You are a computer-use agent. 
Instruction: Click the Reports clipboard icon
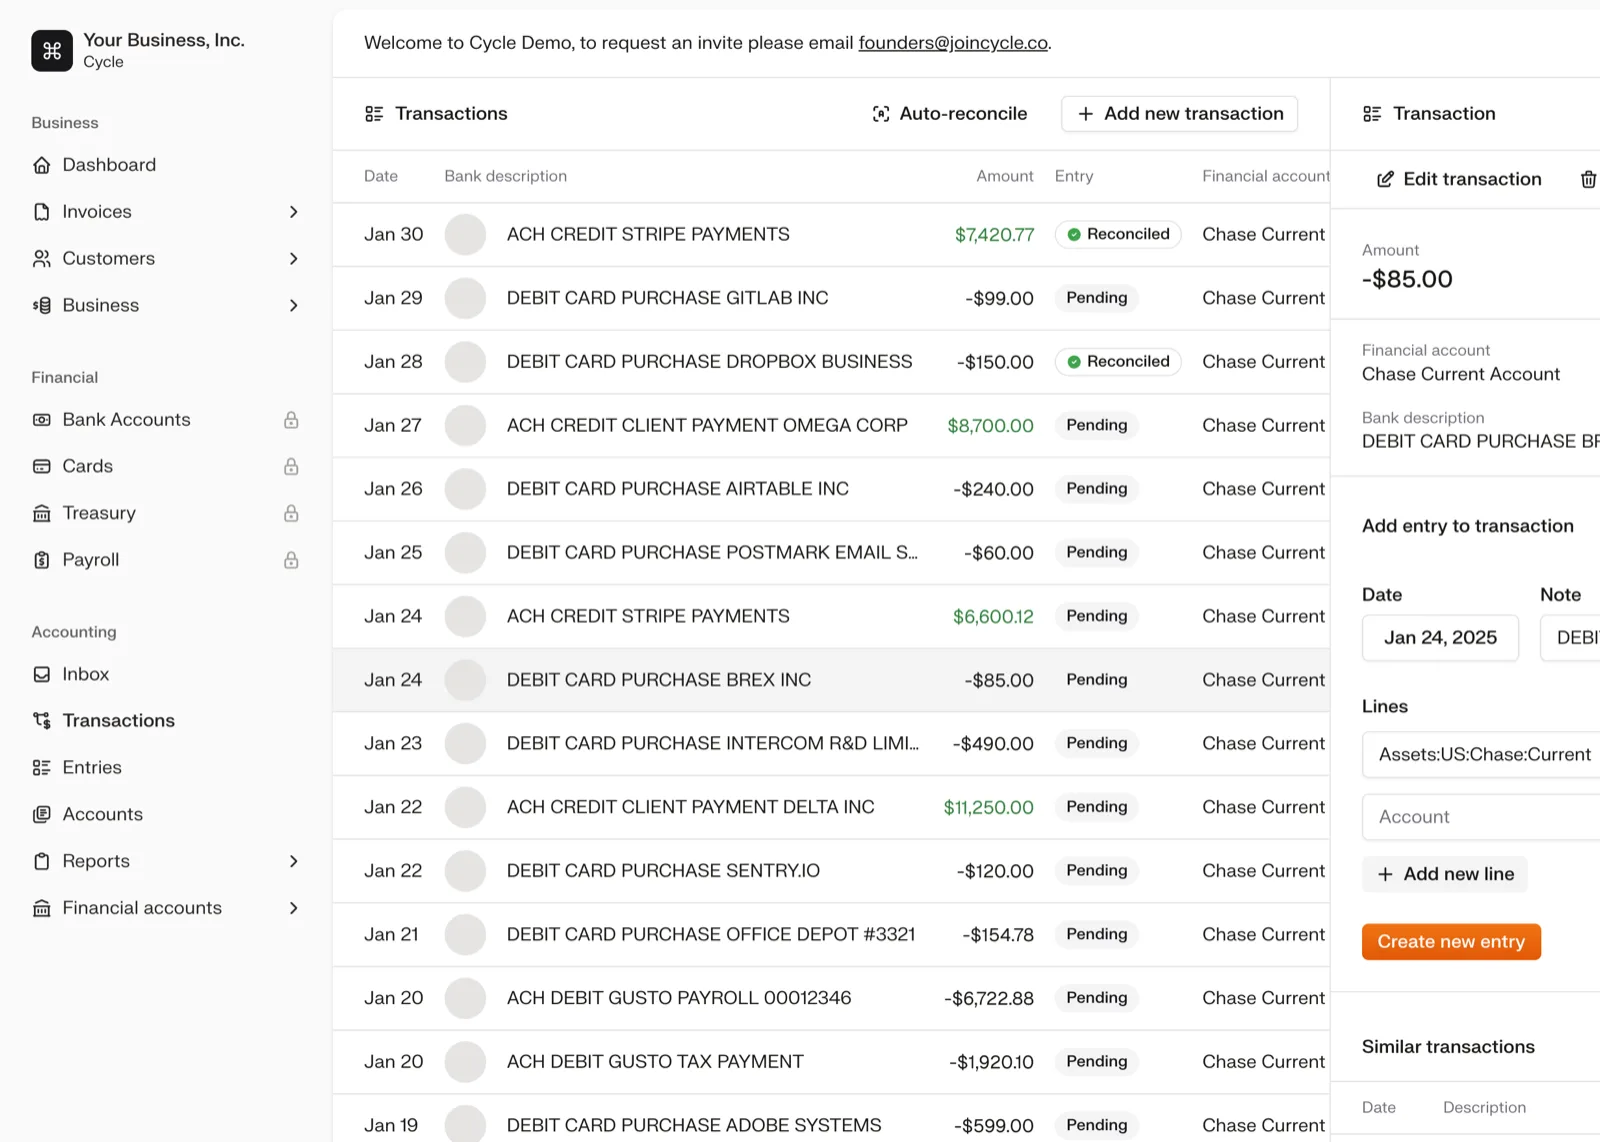(x=42, y=862)
